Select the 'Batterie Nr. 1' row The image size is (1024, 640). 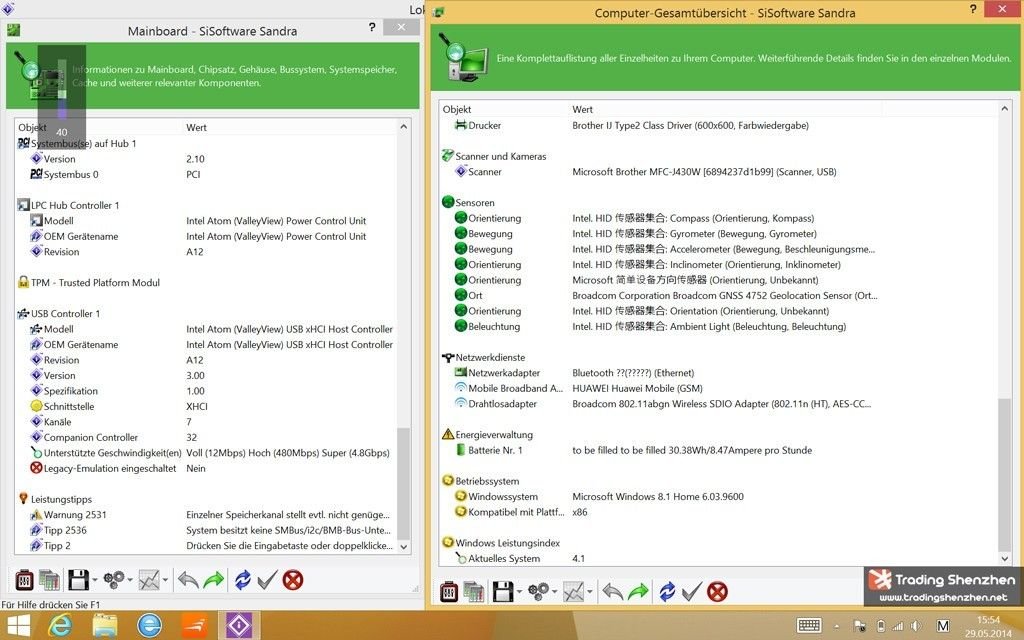pyautogui.click(x=719, y=450)
